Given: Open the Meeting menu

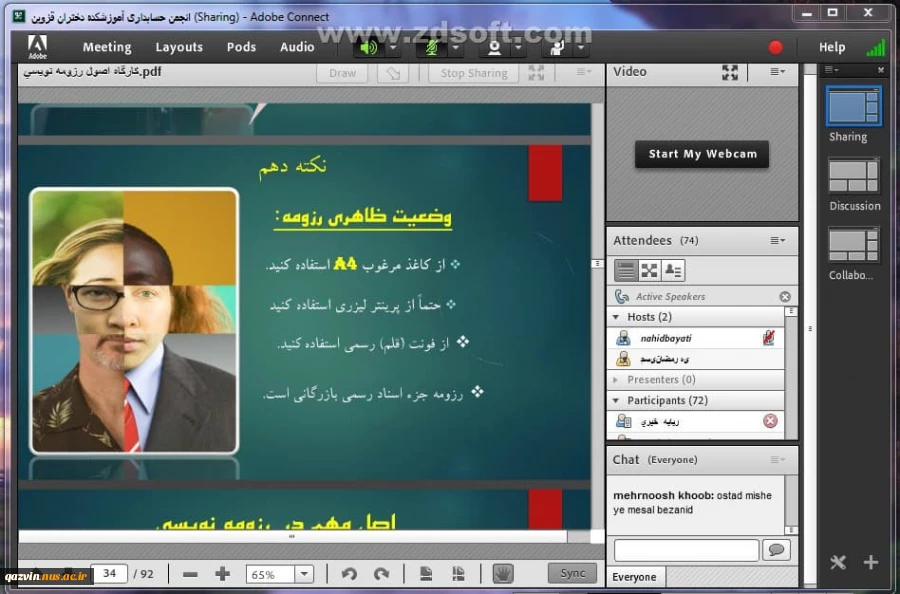Looking at the screenshot, I should [x=107, y=47].
